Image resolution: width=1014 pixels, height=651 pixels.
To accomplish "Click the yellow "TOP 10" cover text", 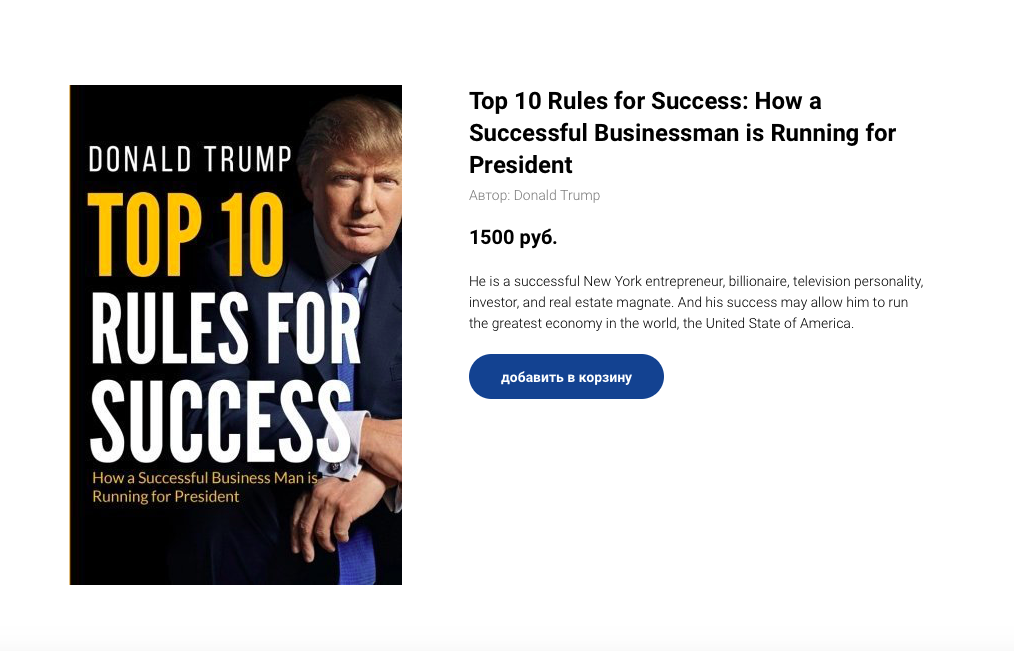I will click(186, 234).
